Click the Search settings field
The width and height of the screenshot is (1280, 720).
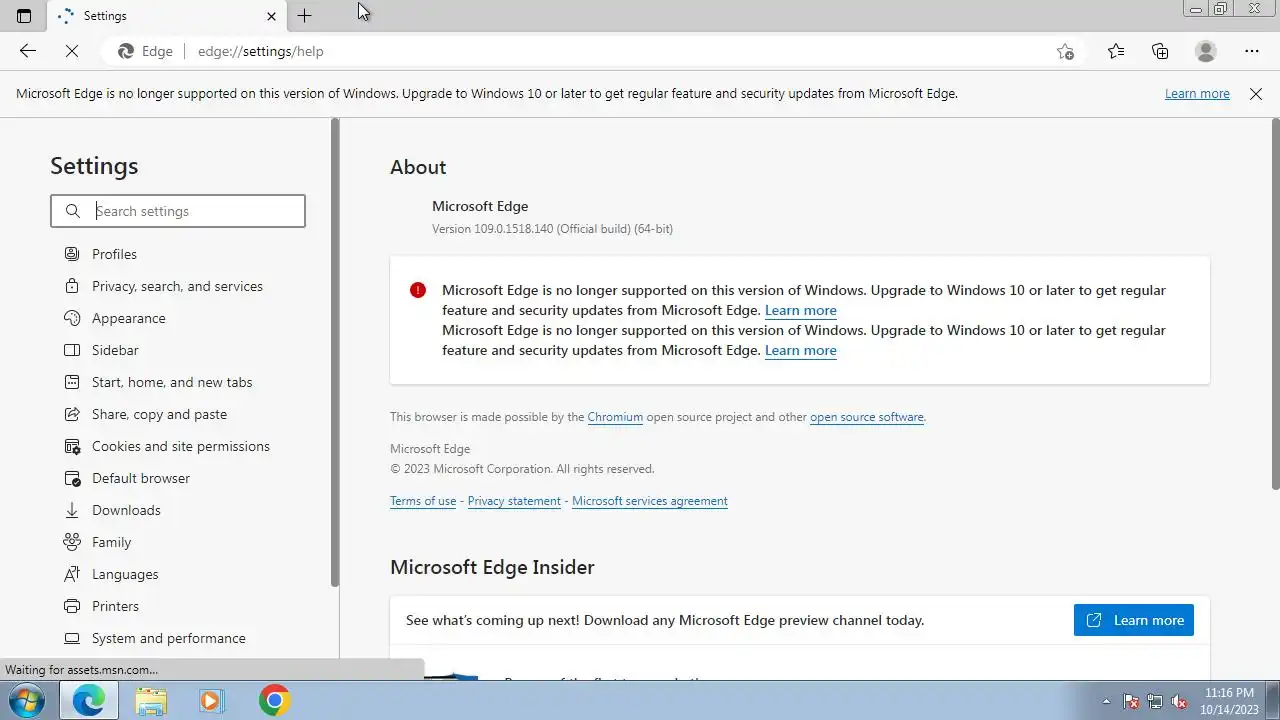pyautogui.click(x=178, y=211)
